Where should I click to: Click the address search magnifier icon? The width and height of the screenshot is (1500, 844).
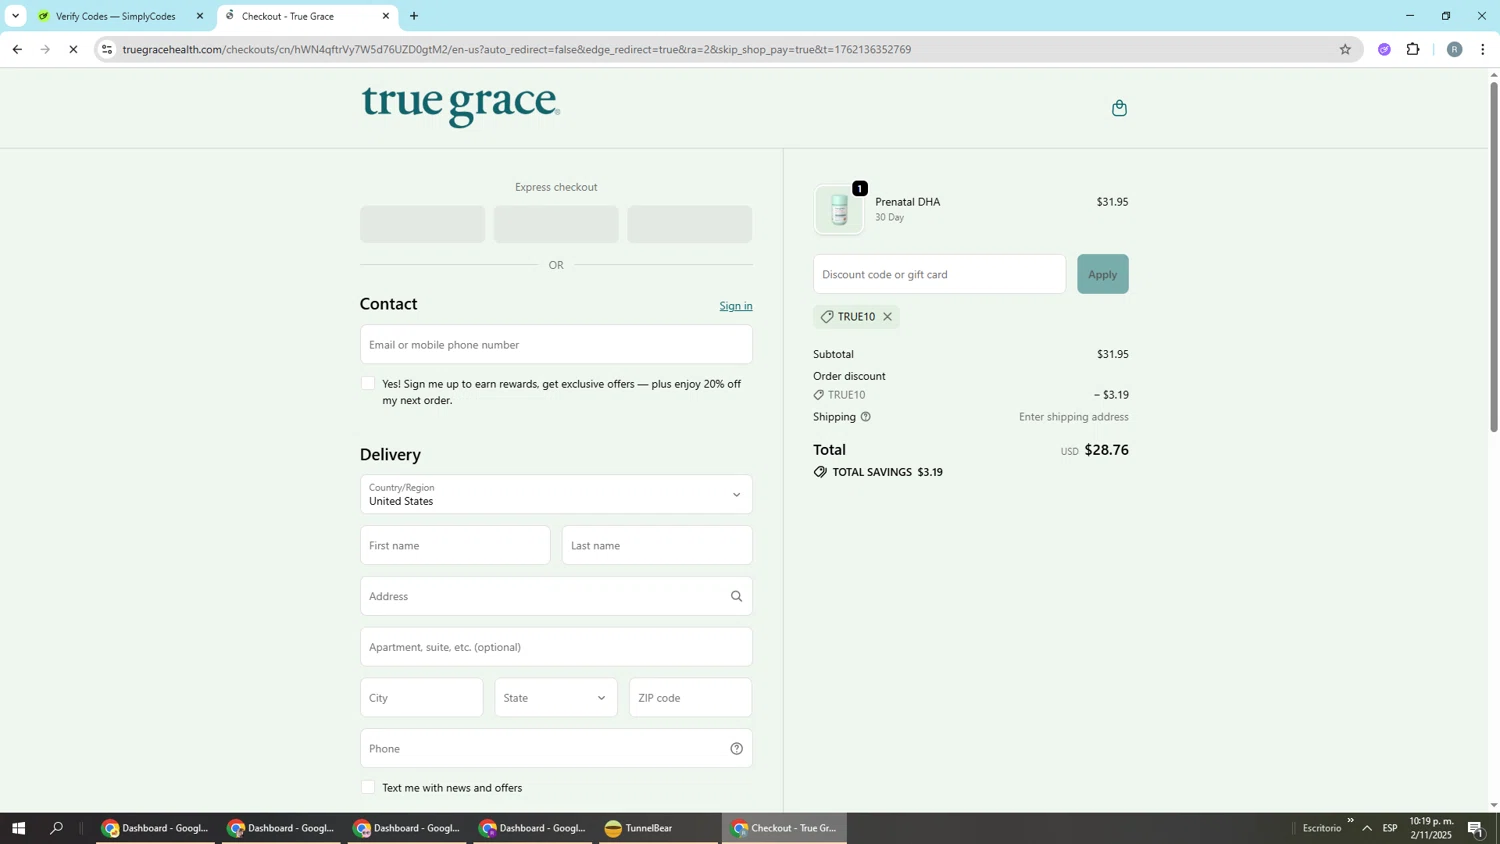point(736,597)
